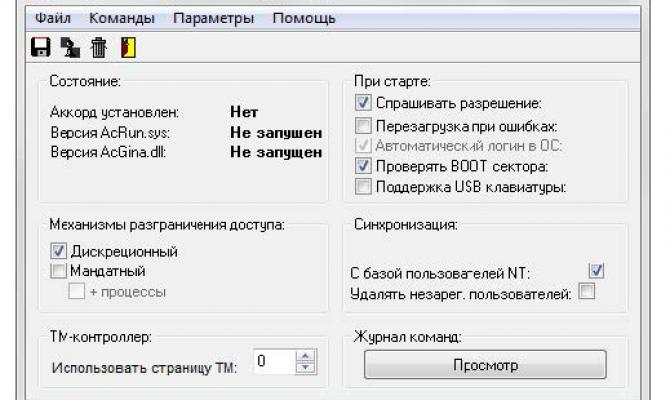Click the exit door toolbar icon
This screenshot has width=670, height=400.
coord(127,46)
